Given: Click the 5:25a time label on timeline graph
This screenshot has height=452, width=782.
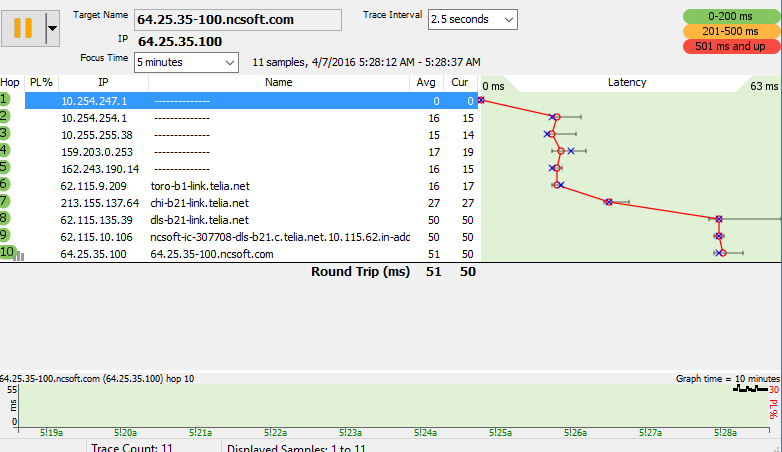Looking at the screenshot, I should (500, 433).
